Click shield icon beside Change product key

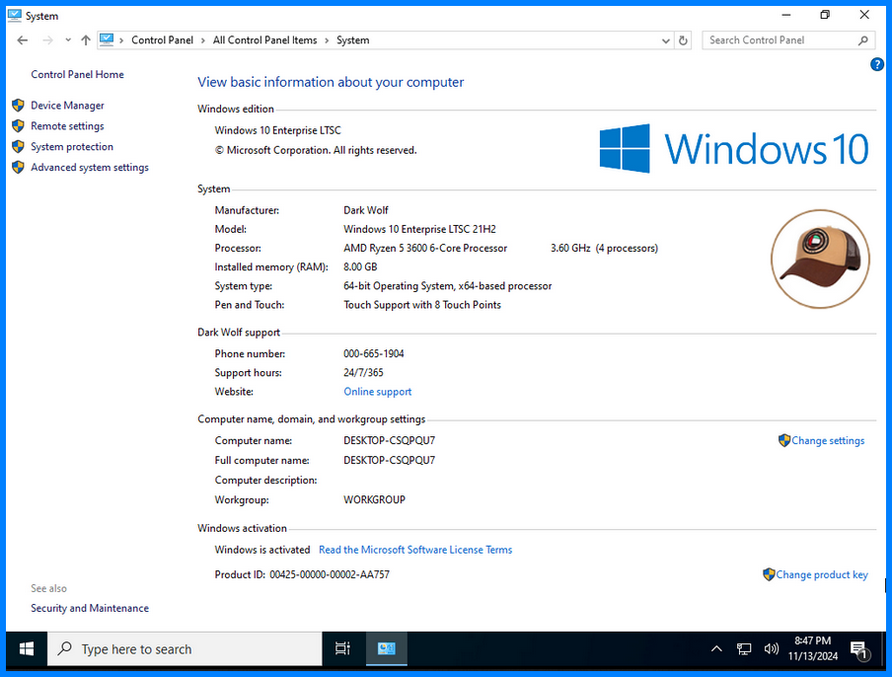pos(769,575)
